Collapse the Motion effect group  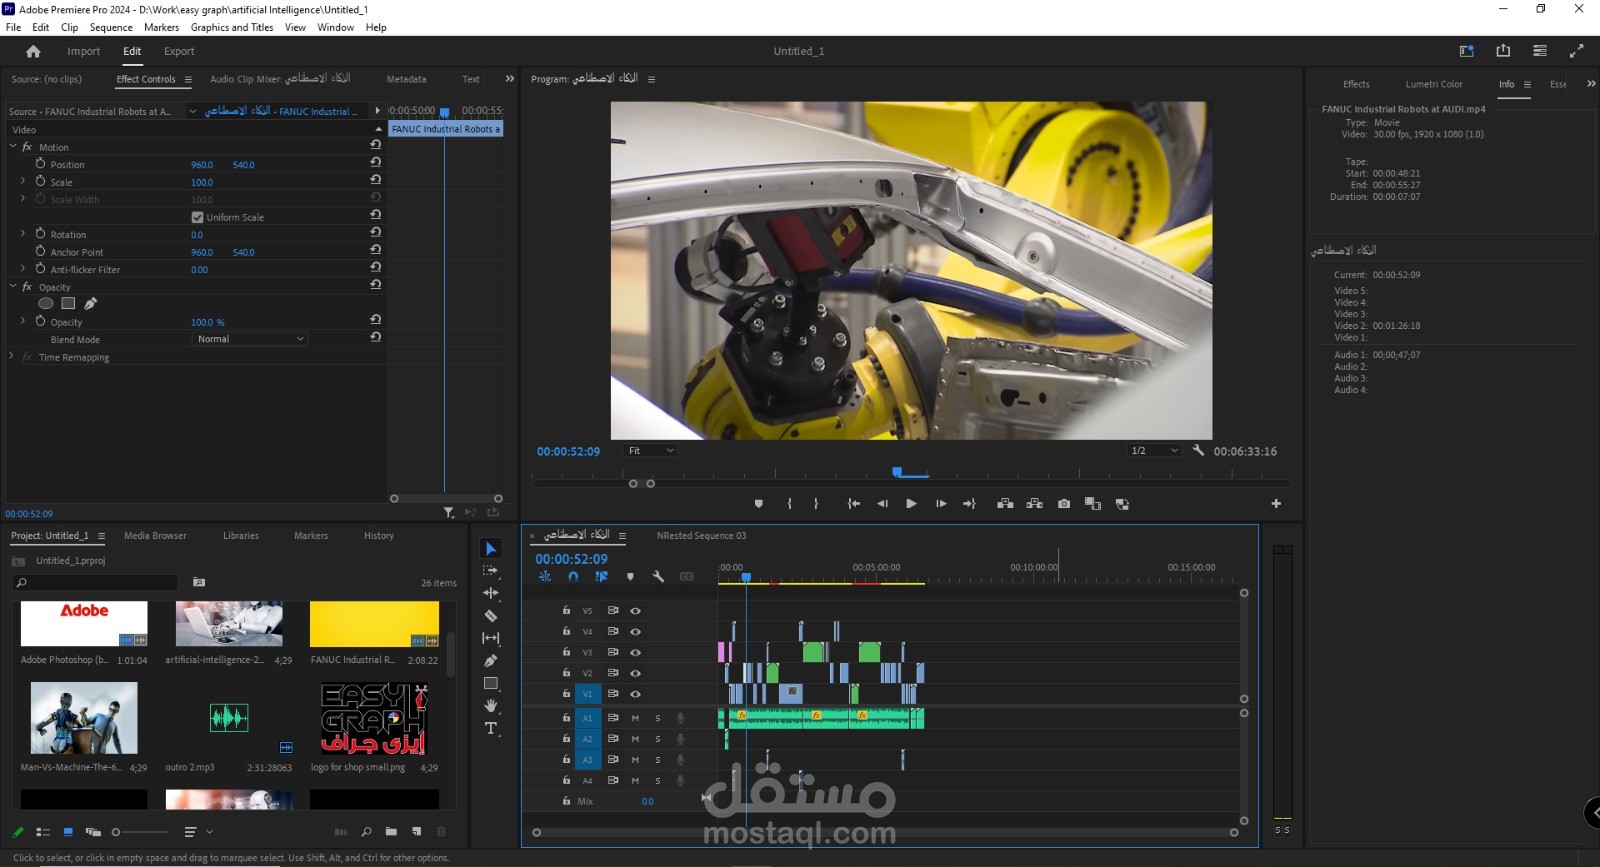point(13,147)
